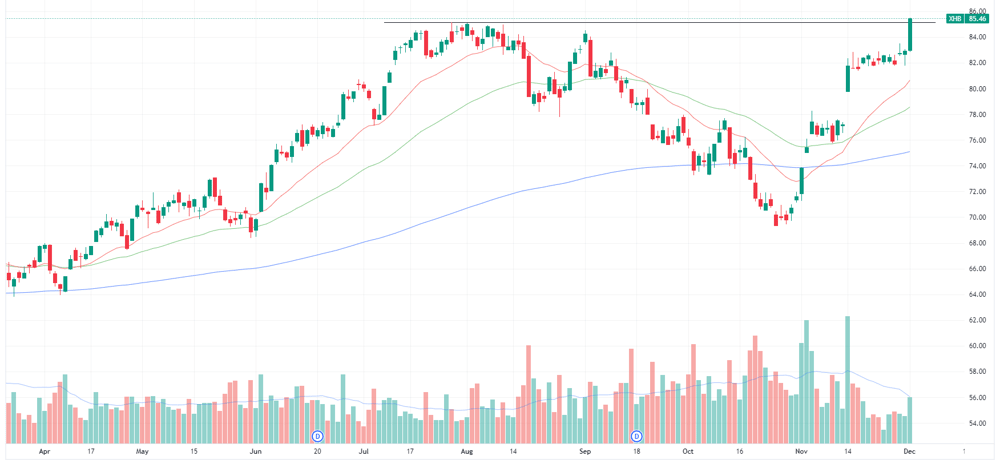The image size is (1000, 460).
Task: Select the XHB ticker label on price axis
Action: point(955,19)
